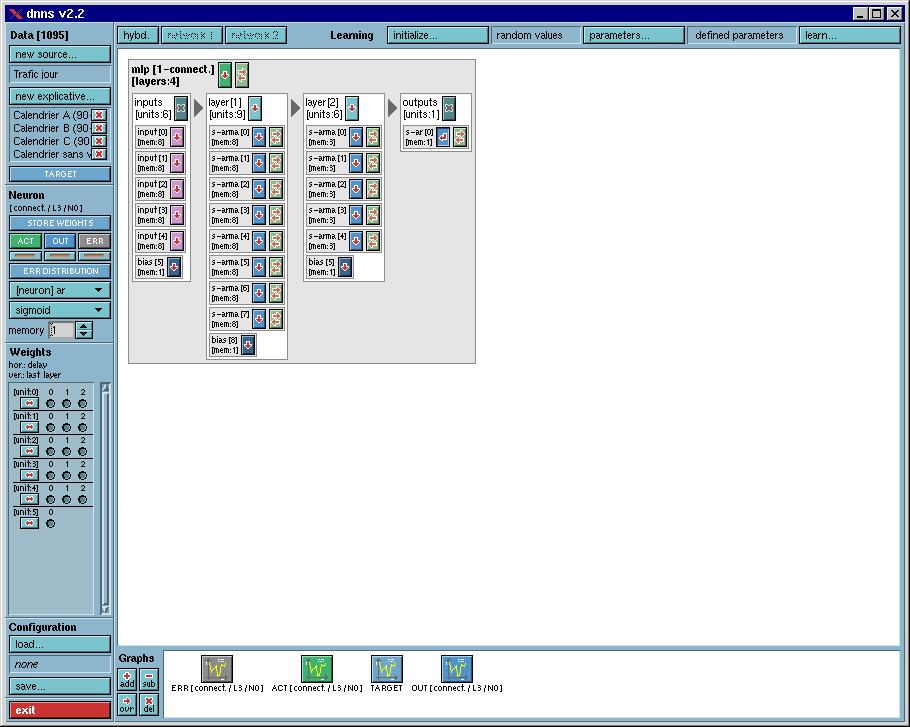Select the TARGET graph icon

386,669
